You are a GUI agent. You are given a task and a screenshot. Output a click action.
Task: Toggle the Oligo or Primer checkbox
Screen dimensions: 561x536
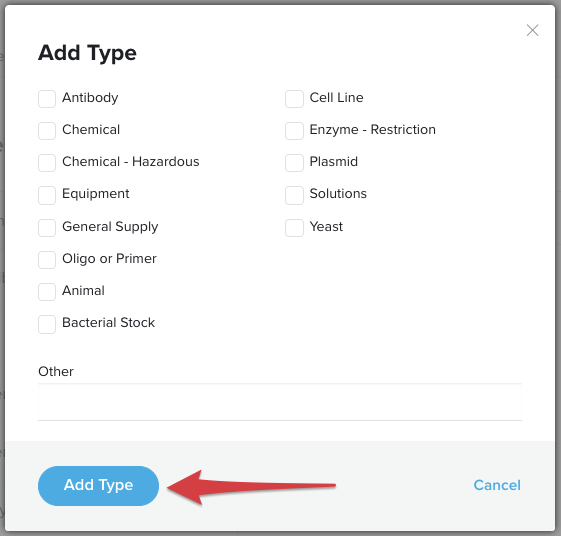[47, 259]
